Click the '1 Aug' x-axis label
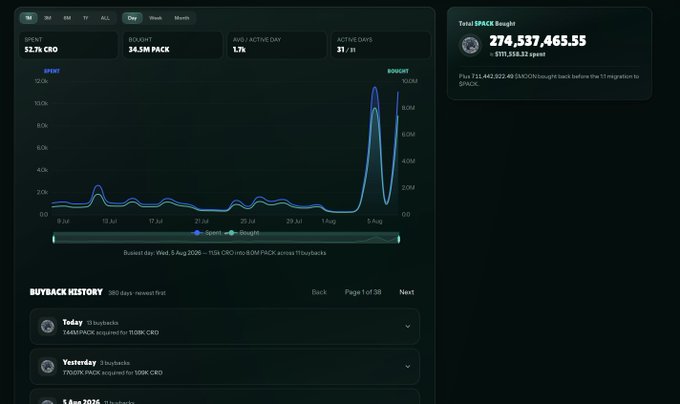Viewport: 680px width, 404px height. 329,221
